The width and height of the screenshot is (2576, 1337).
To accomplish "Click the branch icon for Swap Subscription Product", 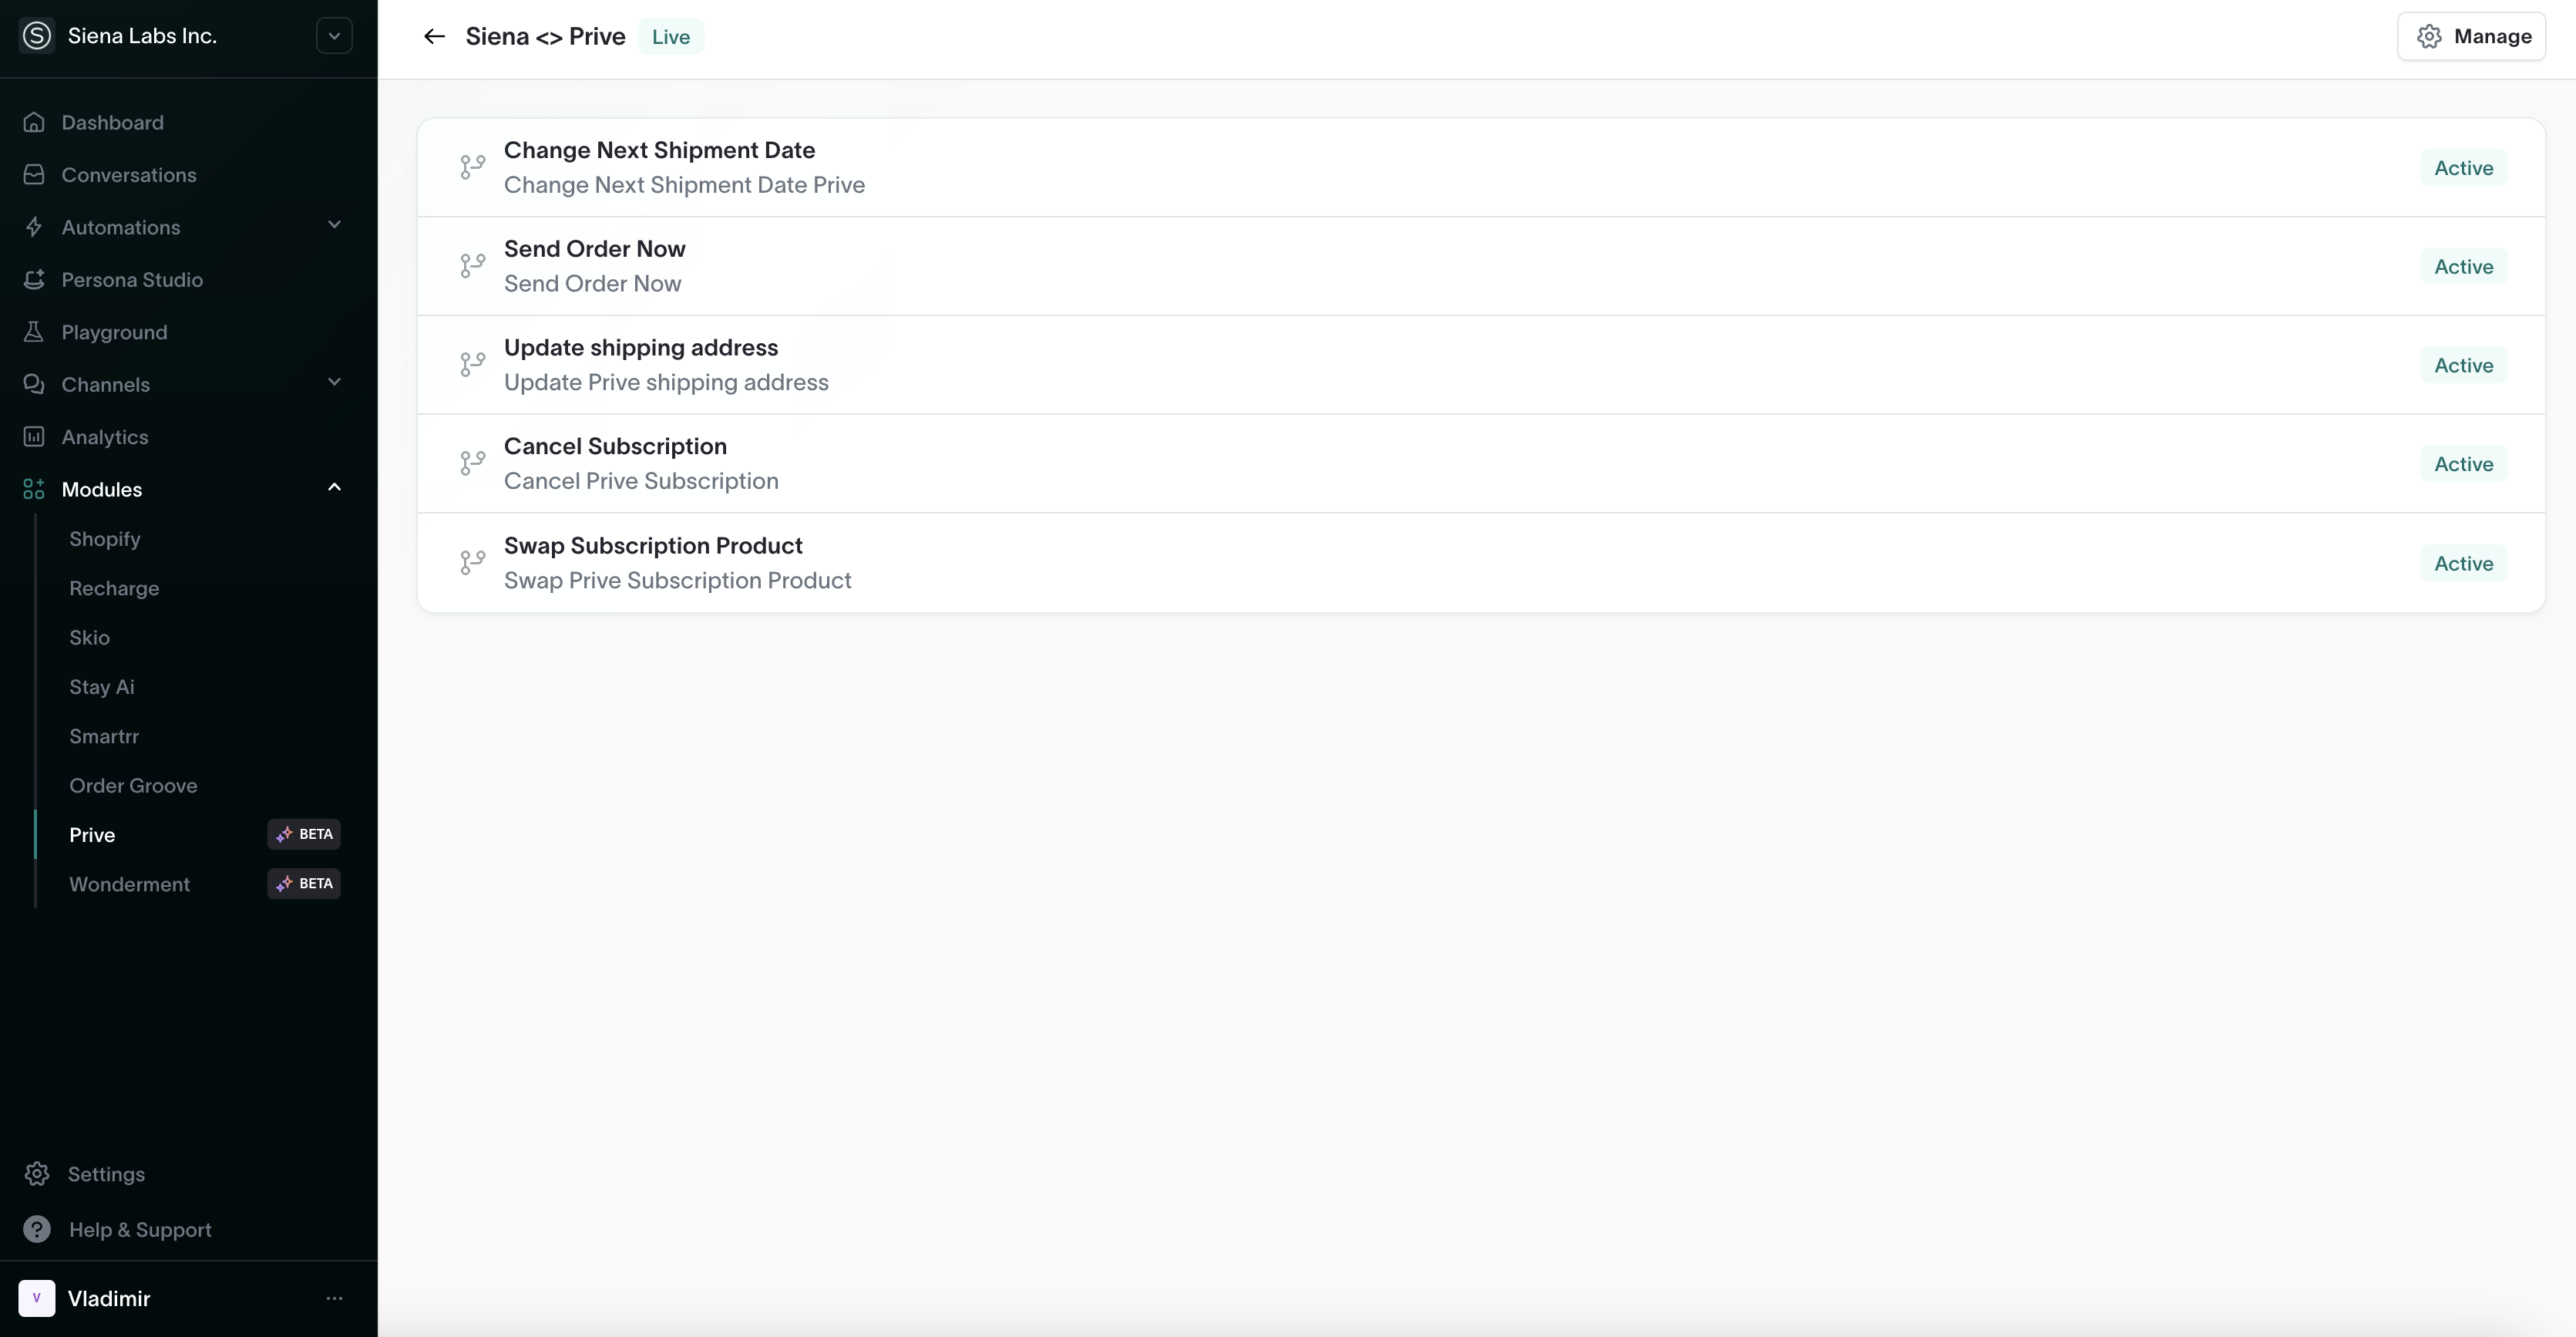I will click(x=473, y=563).
